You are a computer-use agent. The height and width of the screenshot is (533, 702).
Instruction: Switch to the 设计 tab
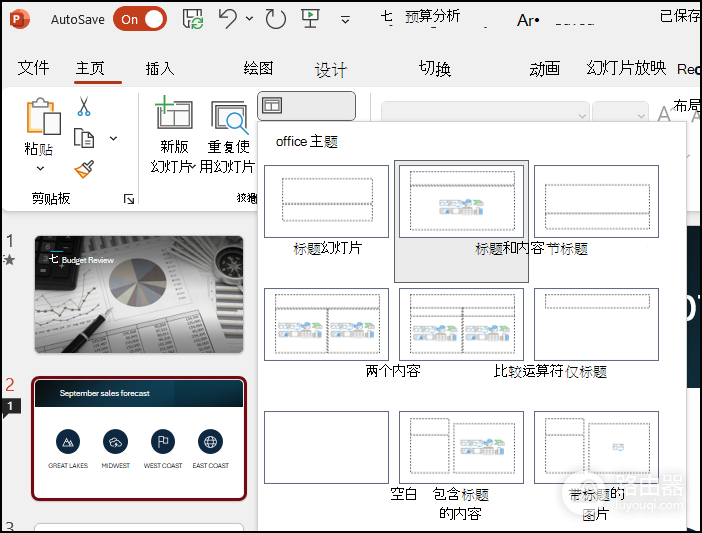pos(330,70)
